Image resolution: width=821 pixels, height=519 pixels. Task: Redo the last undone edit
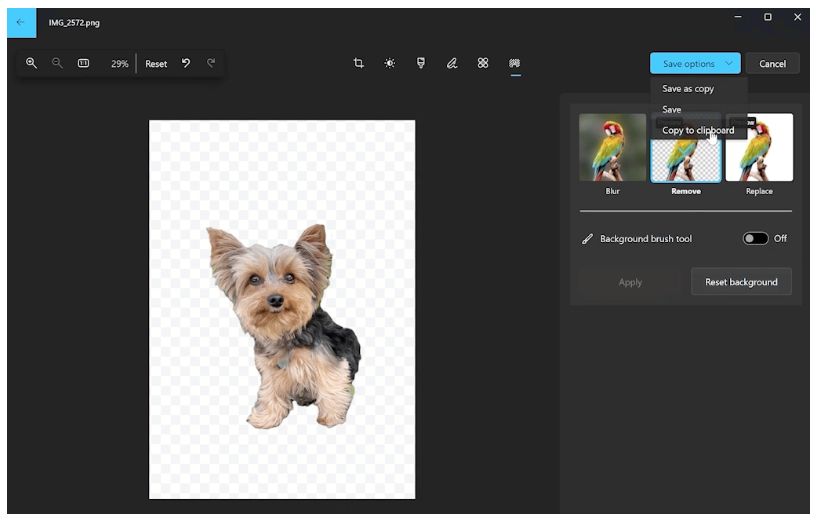[211, 63]
